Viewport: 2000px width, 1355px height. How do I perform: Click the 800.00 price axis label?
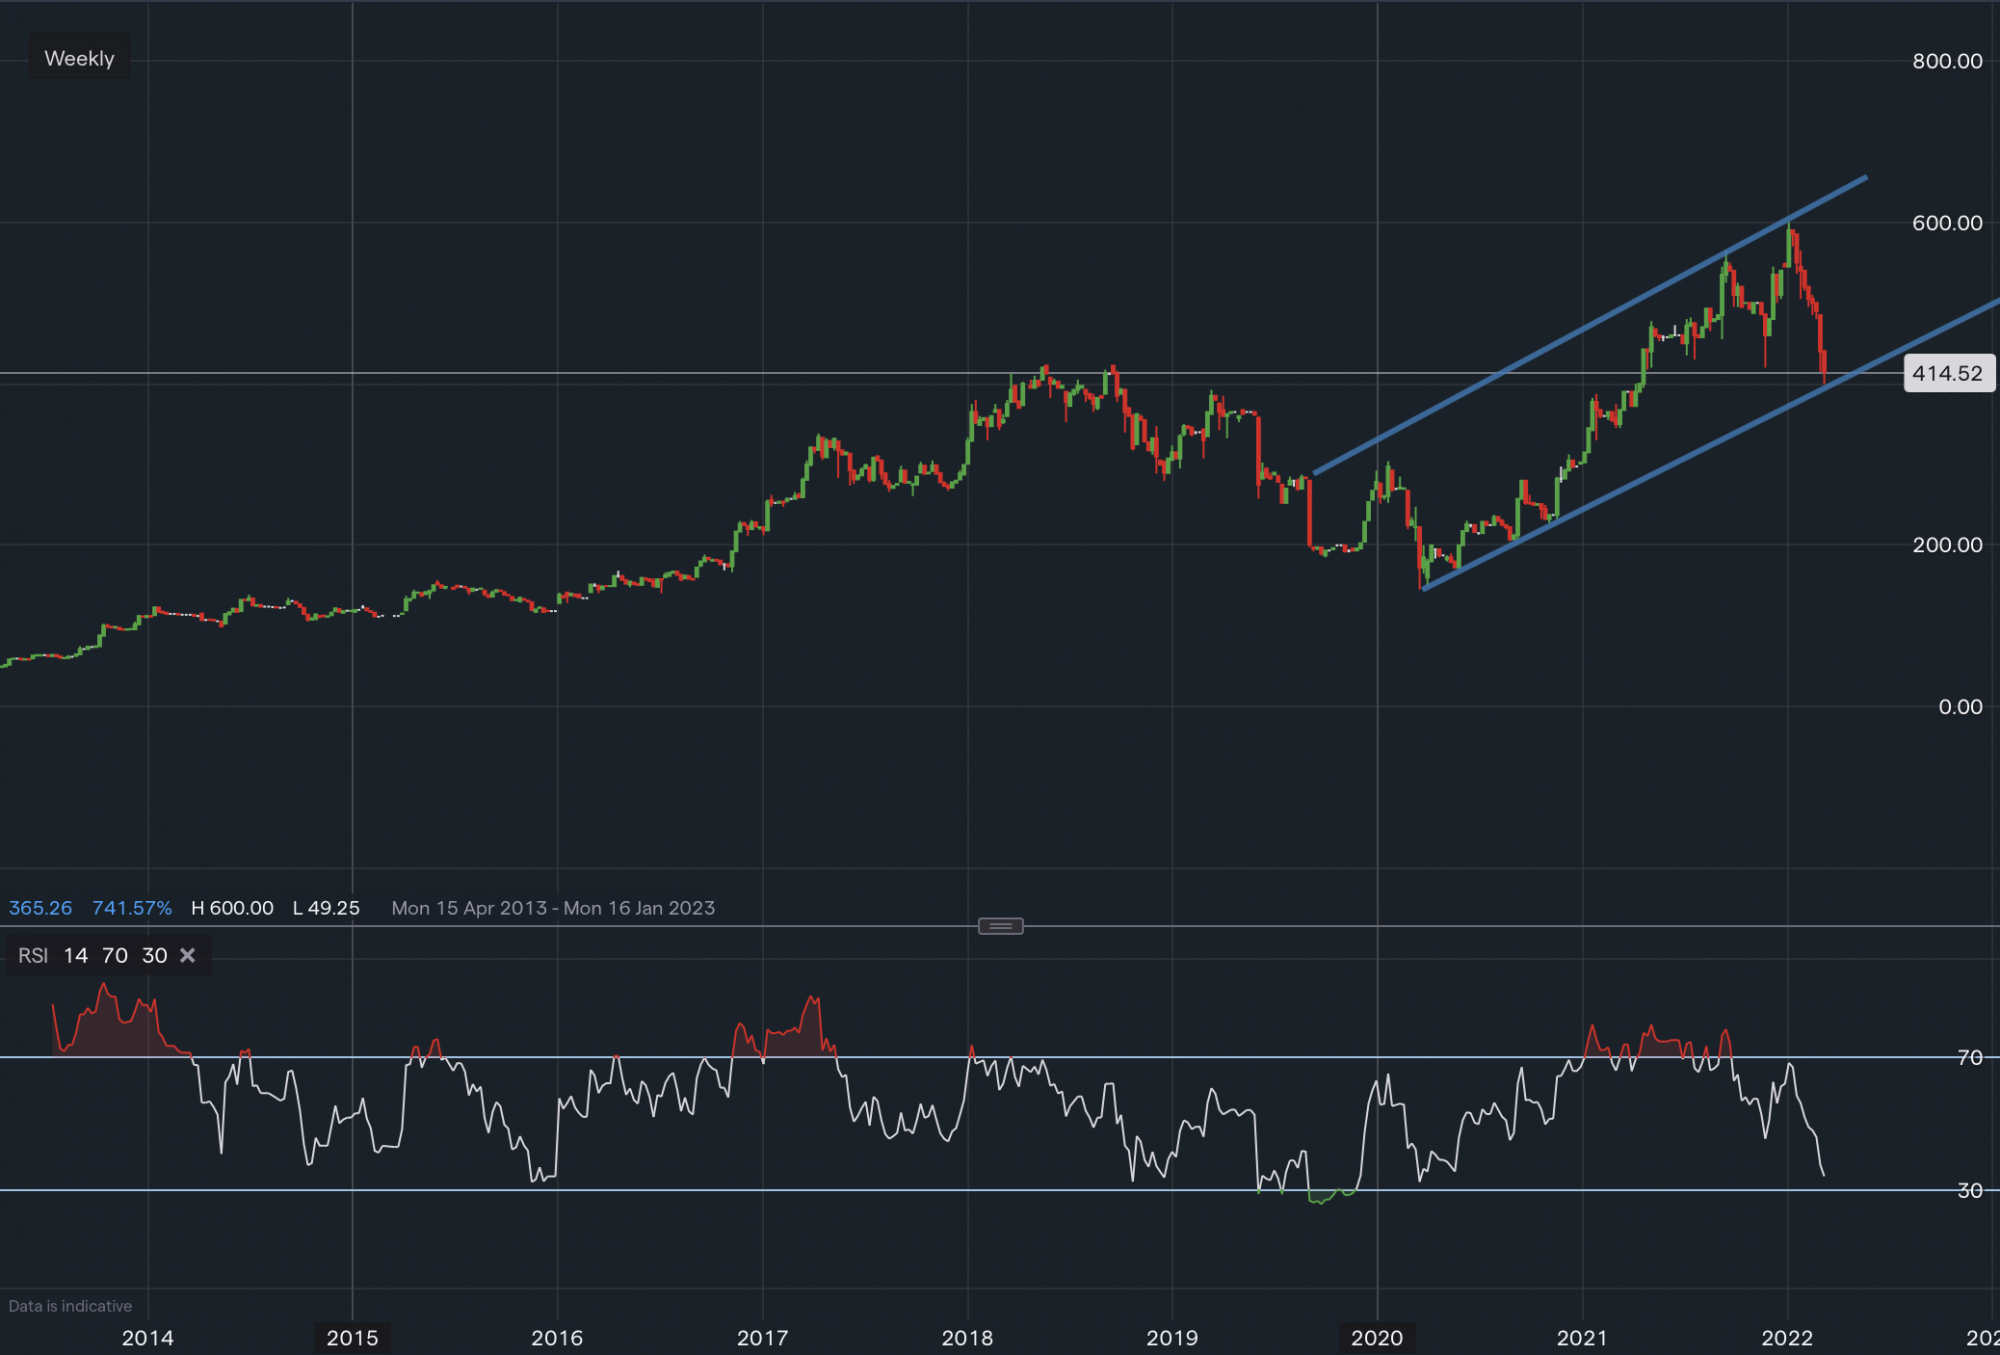[x=1946, y=61]
